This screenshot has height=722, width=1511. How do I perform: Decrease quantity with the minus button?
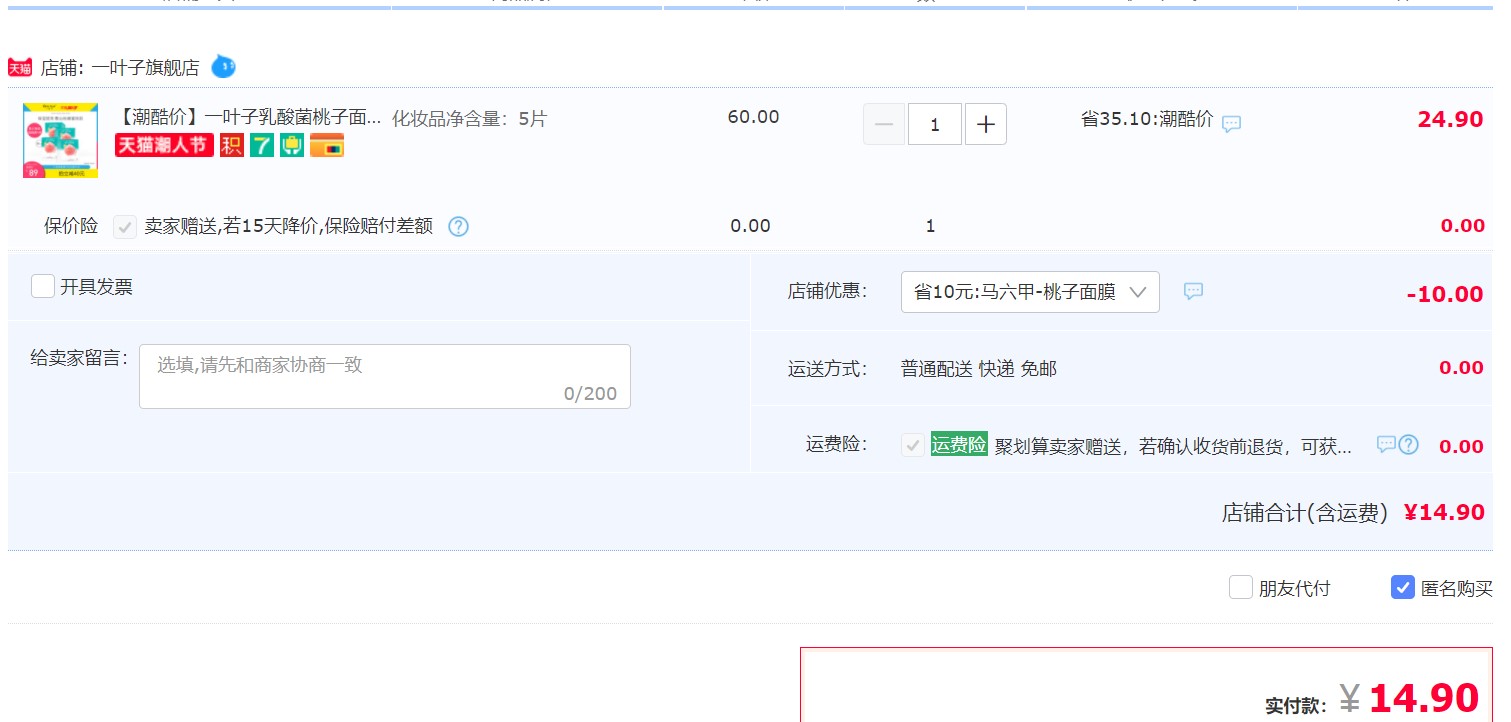[x=884, y=124]
